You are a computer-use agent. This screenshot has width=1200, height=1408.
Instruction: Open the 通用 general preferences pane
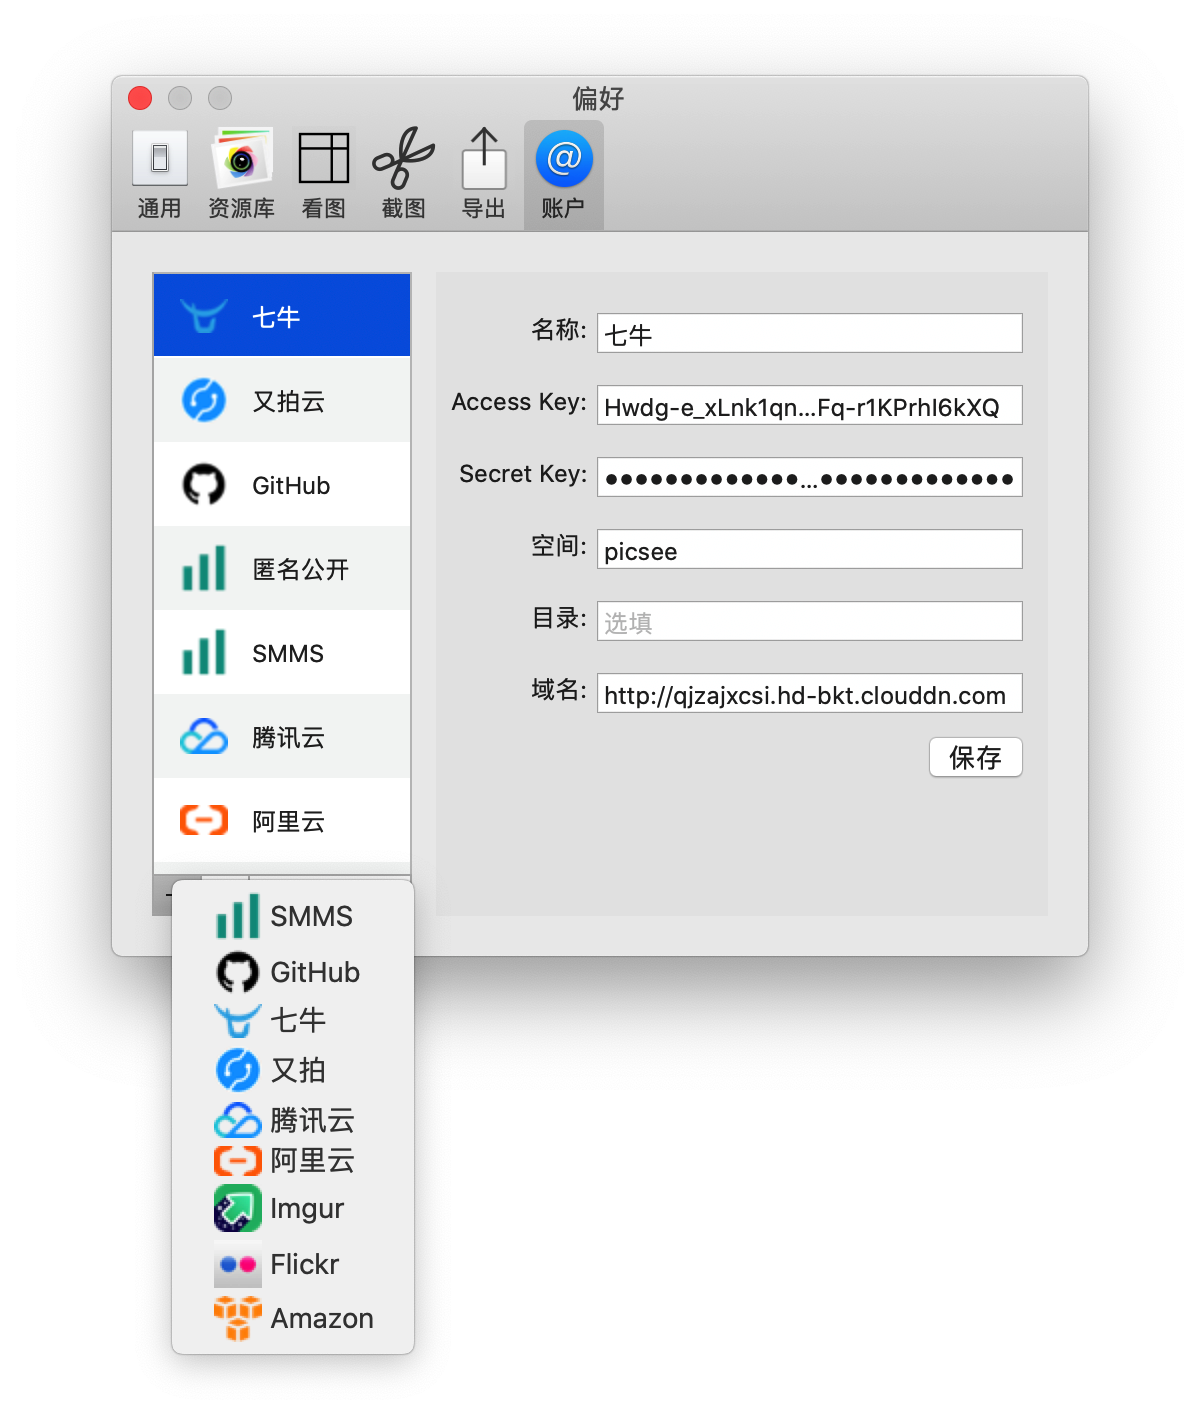coord(160,175)
